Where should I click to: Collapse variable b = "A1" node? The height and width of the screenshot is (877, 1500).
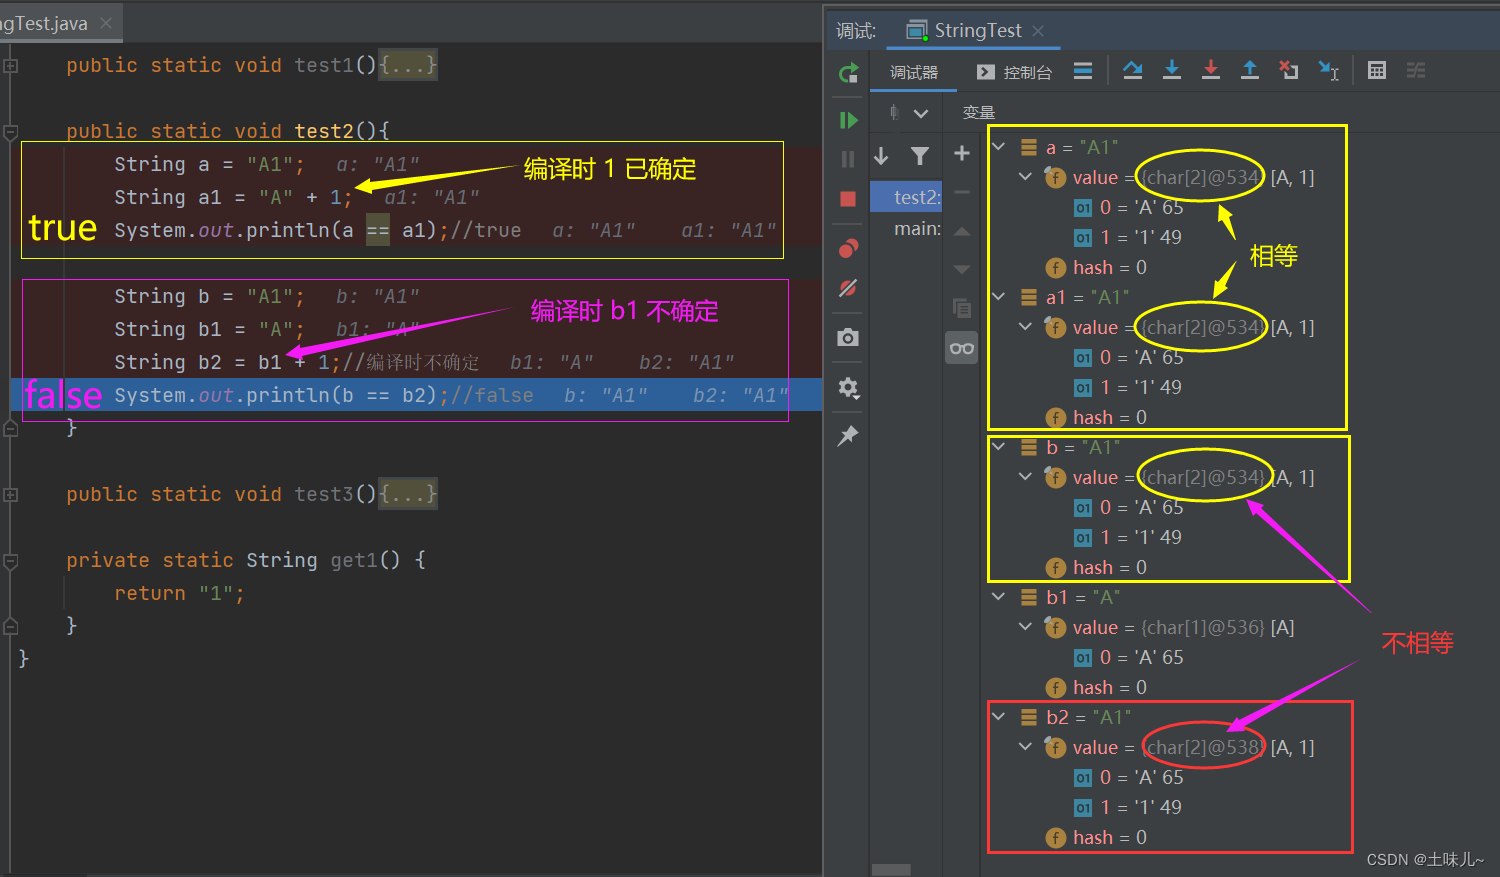point(998,447)
